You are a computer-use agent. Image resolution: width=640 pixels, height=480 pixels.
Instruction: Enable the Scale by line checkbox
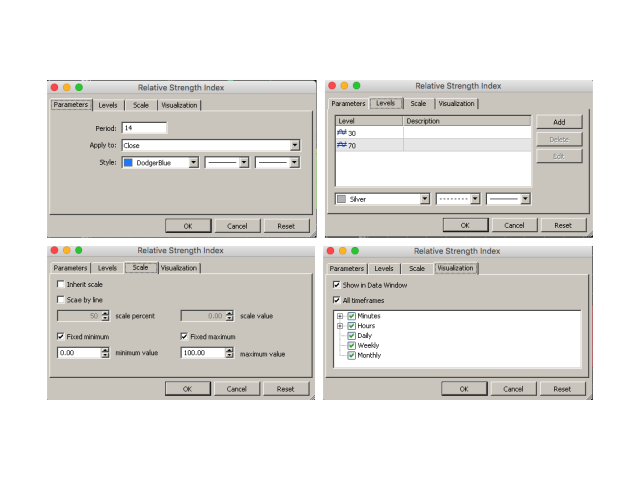point(61,300)
